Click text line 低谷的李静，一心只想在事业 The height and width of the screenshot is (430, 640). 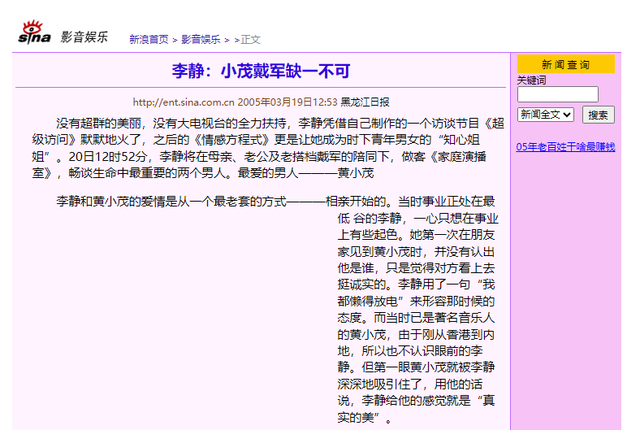(x=418, y=218)
